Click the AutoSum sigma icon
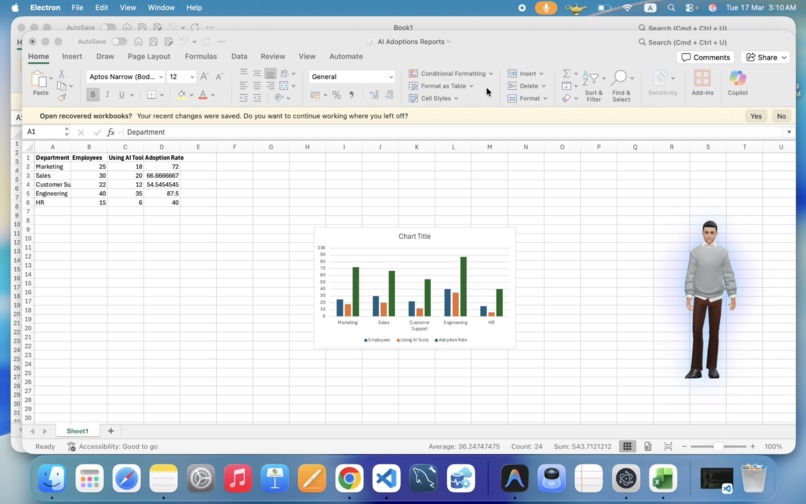Screen dimensions: 806x504 566,74
